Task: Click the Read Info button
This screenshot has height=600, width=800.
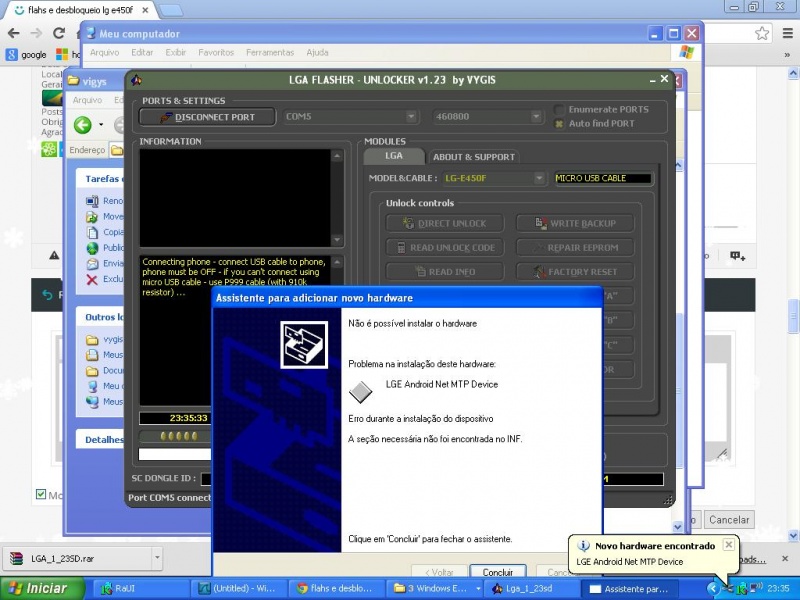Action: tap(445, 271)
